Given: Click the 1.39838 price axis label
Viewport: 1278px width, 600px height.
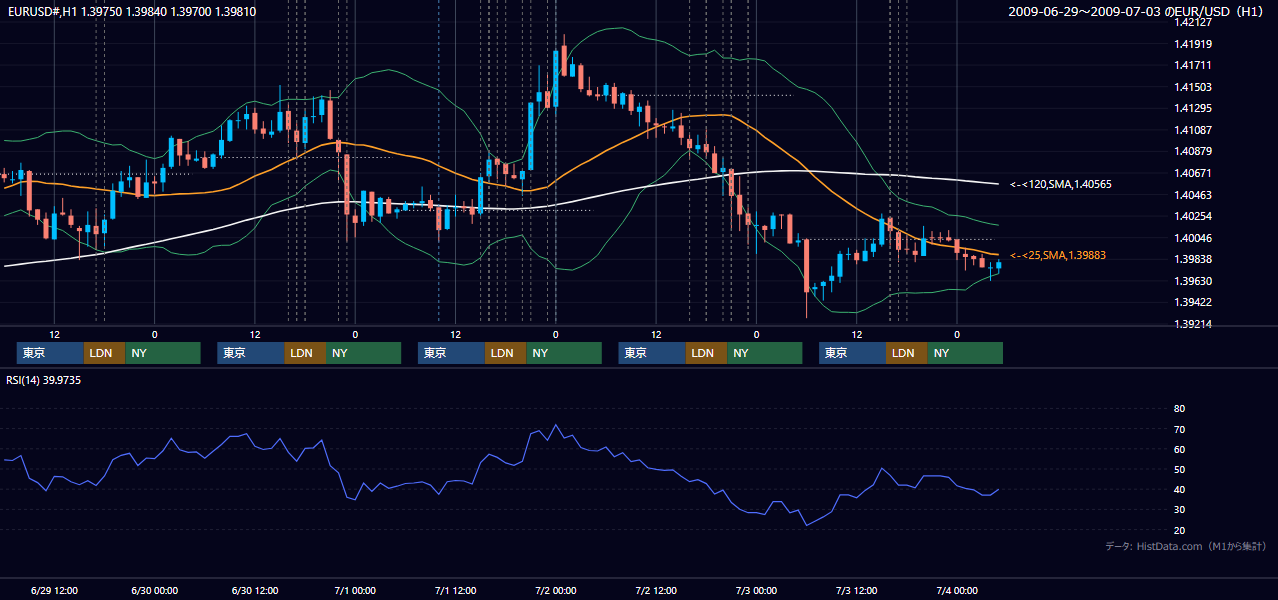Looking at the screenshot, I should click(1195, 259).
